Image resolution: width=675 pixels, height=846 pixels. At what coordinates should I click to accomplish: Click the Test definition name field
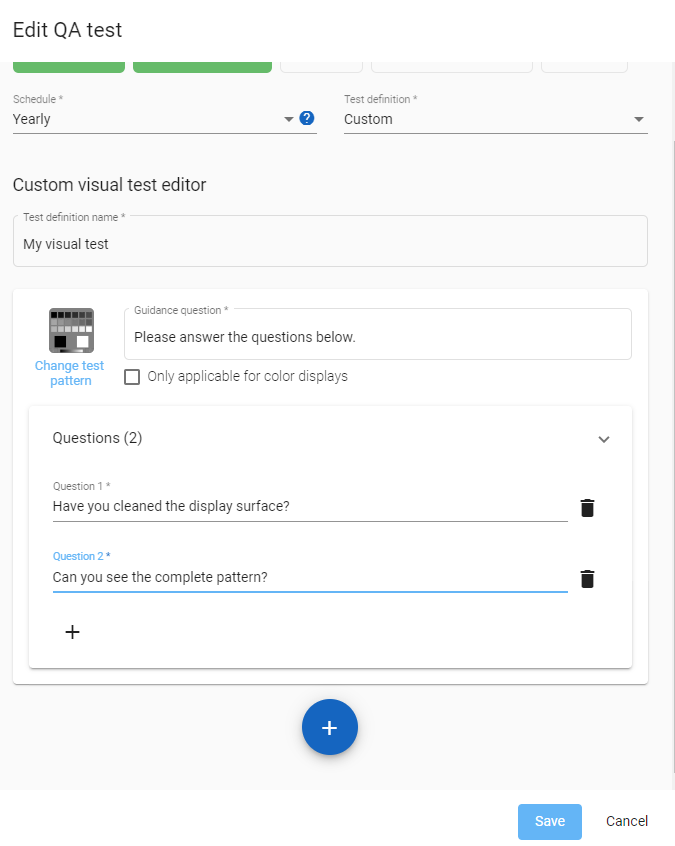pyautogui.click(x=330, y=244)
